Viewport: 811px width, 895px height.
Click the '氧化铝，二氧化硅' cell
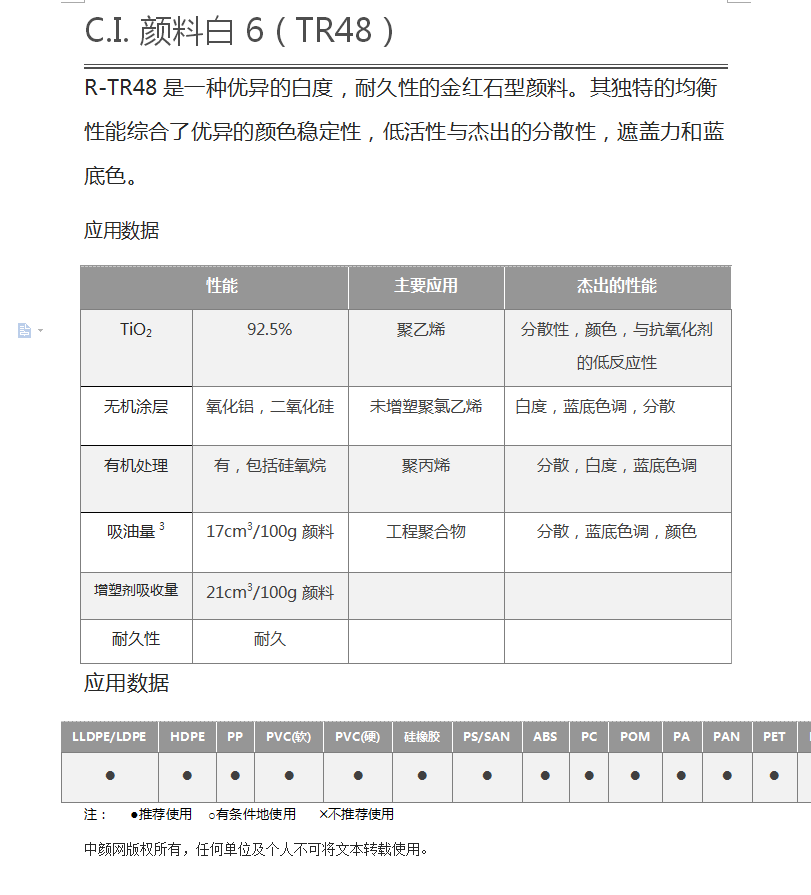[270, 406]
